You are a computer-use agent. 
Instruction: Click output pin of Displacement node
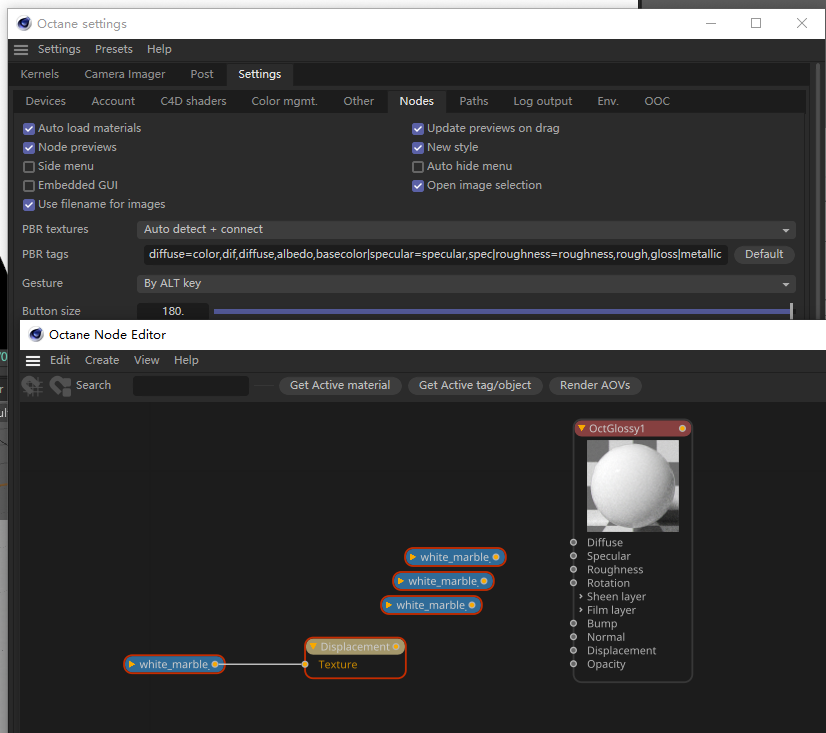coord(396,647)
